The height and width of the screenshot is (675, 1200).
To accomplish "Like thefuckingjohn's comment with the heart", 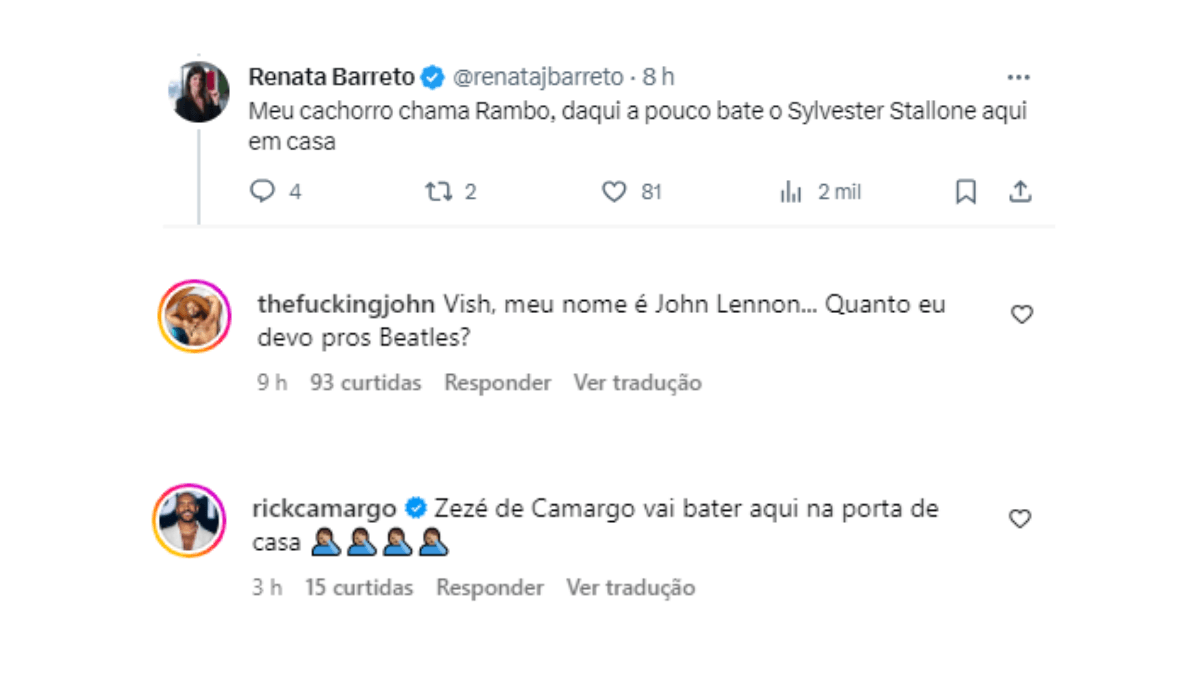I will pos(1021,315).
